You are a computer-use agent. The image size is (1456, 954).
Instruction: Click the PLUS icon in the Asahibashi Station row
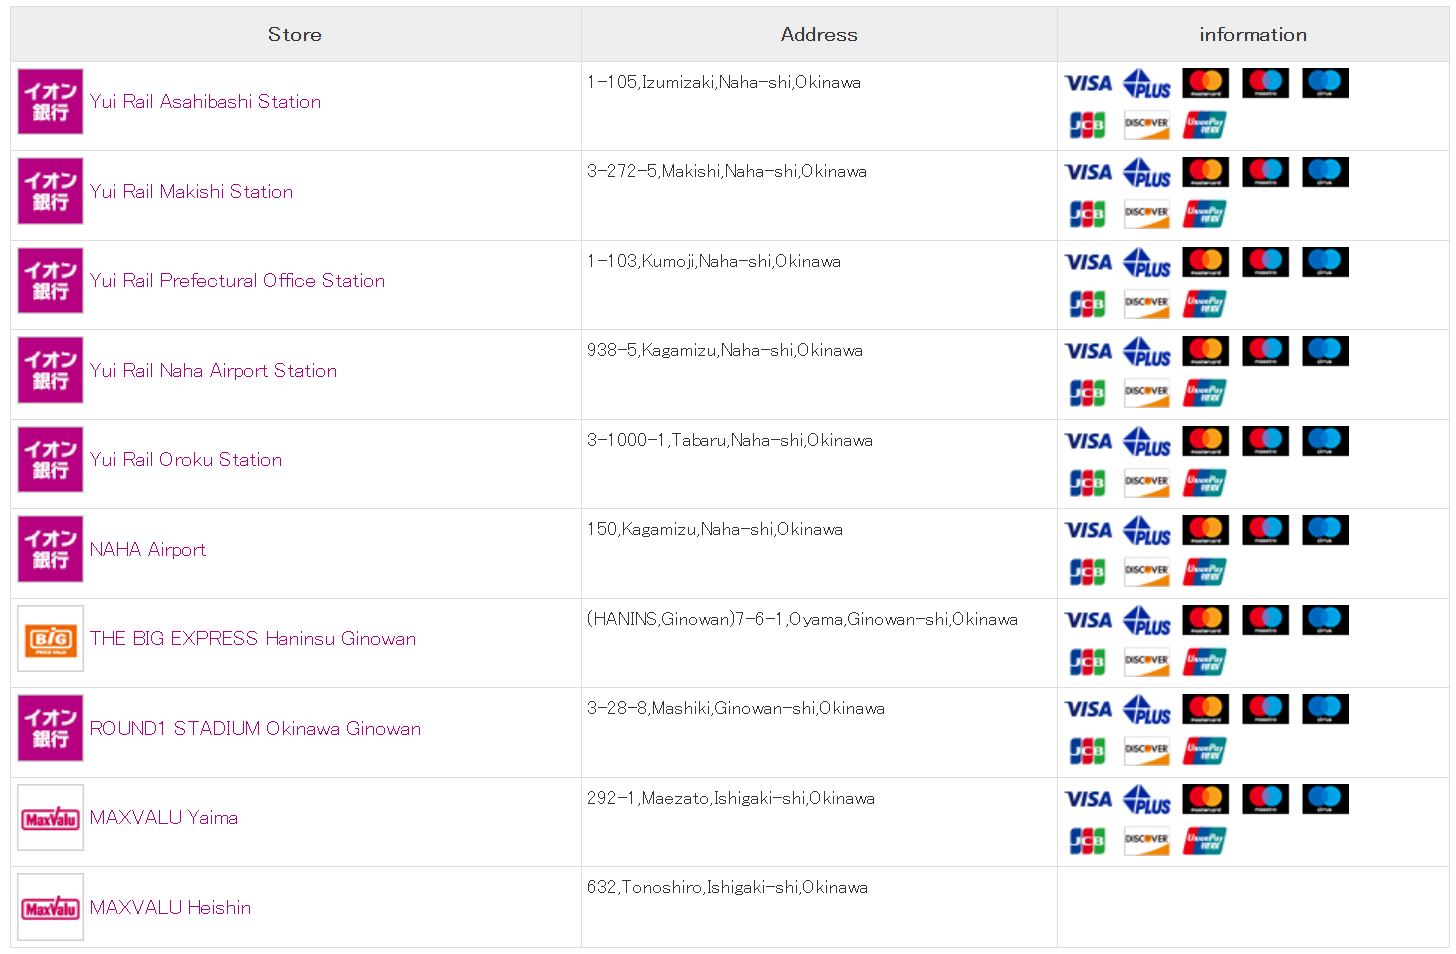pos(1147,83)
